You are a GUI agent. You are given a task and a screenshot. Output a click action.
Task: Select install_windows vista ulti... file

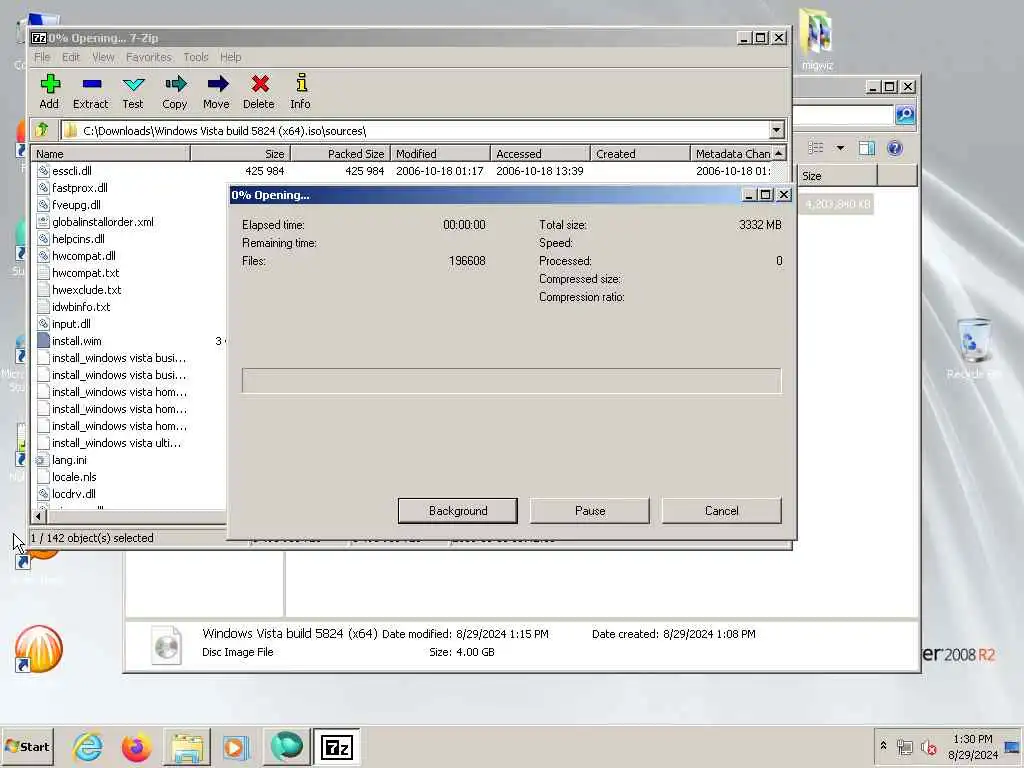point(116,443)
